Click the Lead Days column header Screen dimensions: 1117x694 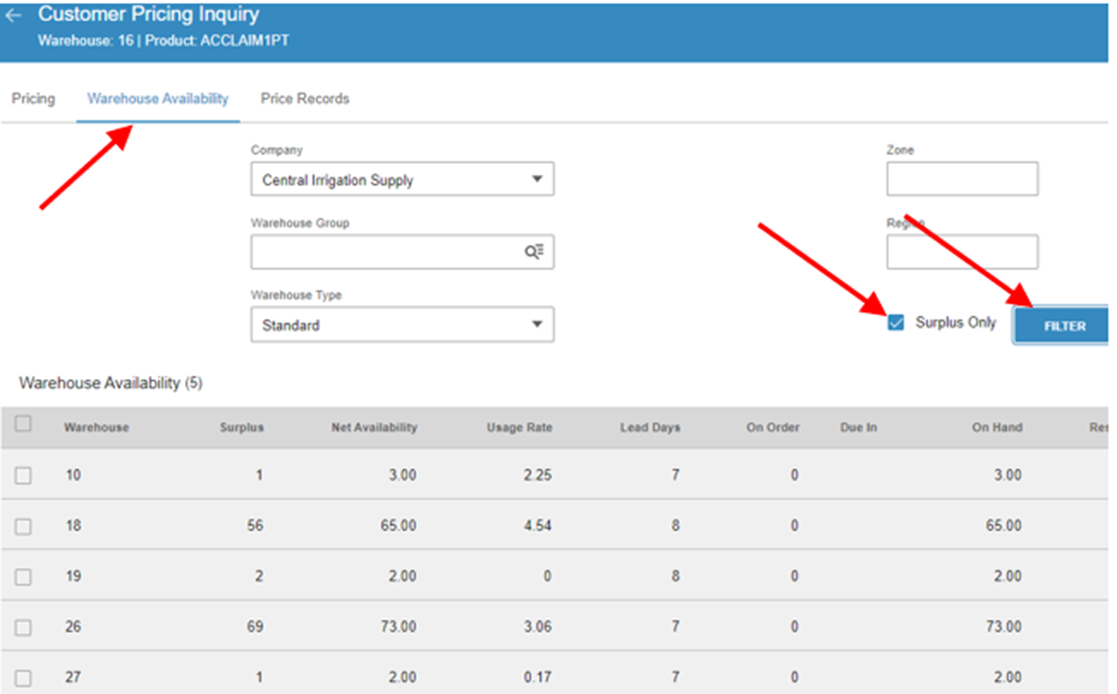(x=650, y=428)
